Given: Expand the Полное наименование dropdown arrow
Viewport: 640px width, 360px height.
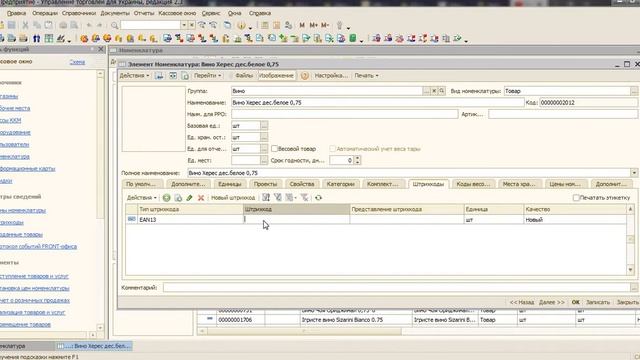Looking at the screenshot, I should coord(634,173).
